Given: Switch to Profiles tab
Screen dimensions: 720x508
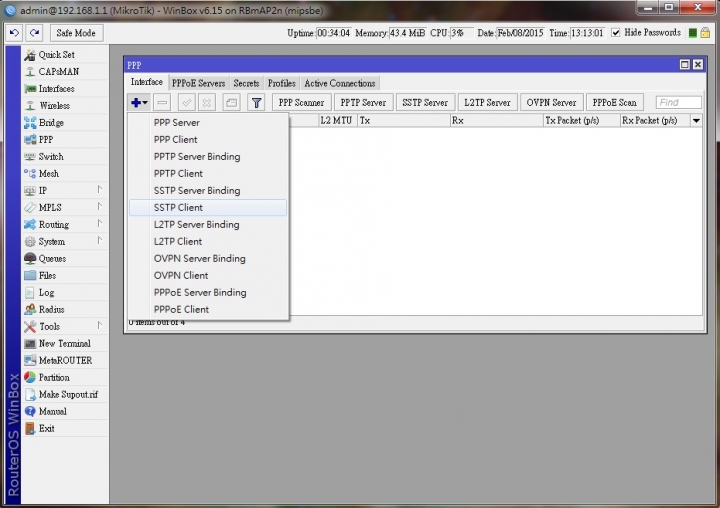Looking at the screenshot, I should 281,84.
